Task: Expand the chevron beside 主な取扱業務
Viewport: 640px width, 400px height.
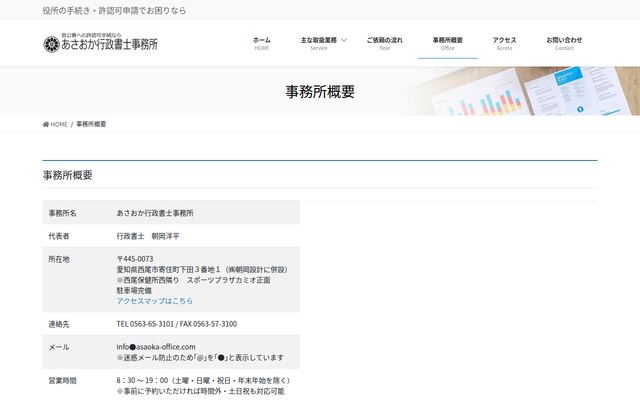Action: [x=344, y=40]
